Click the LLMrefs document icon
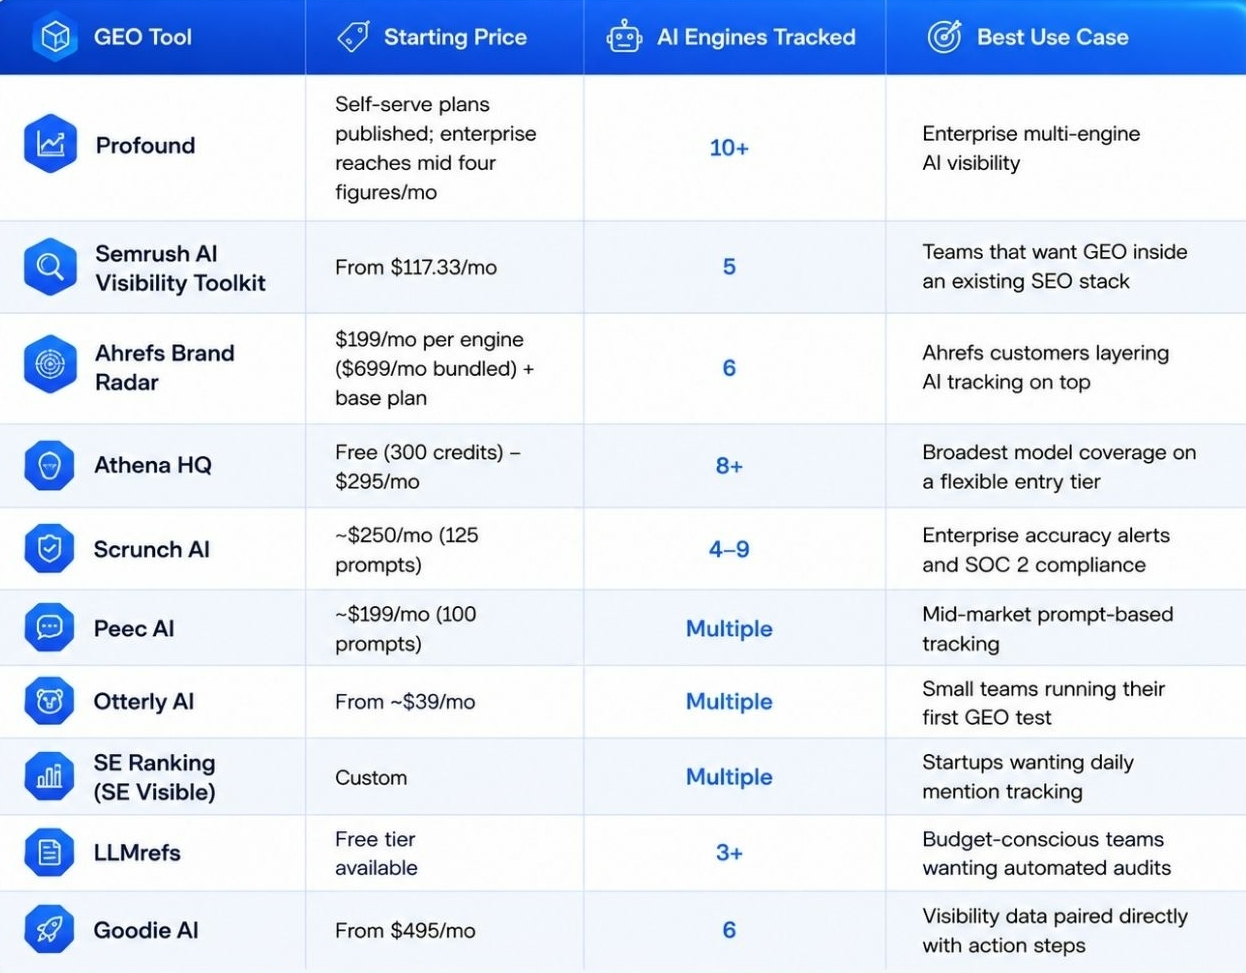Screen dimensions: 1246x973 (x=49, y=853)
